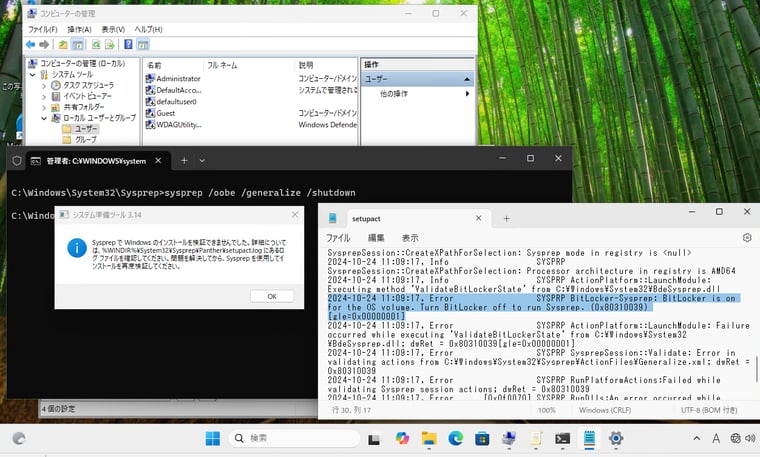The height and width of the screenshot is (457, 760).
Task: Close the Sysprep message dialog
Action: (x=295, y=214)
